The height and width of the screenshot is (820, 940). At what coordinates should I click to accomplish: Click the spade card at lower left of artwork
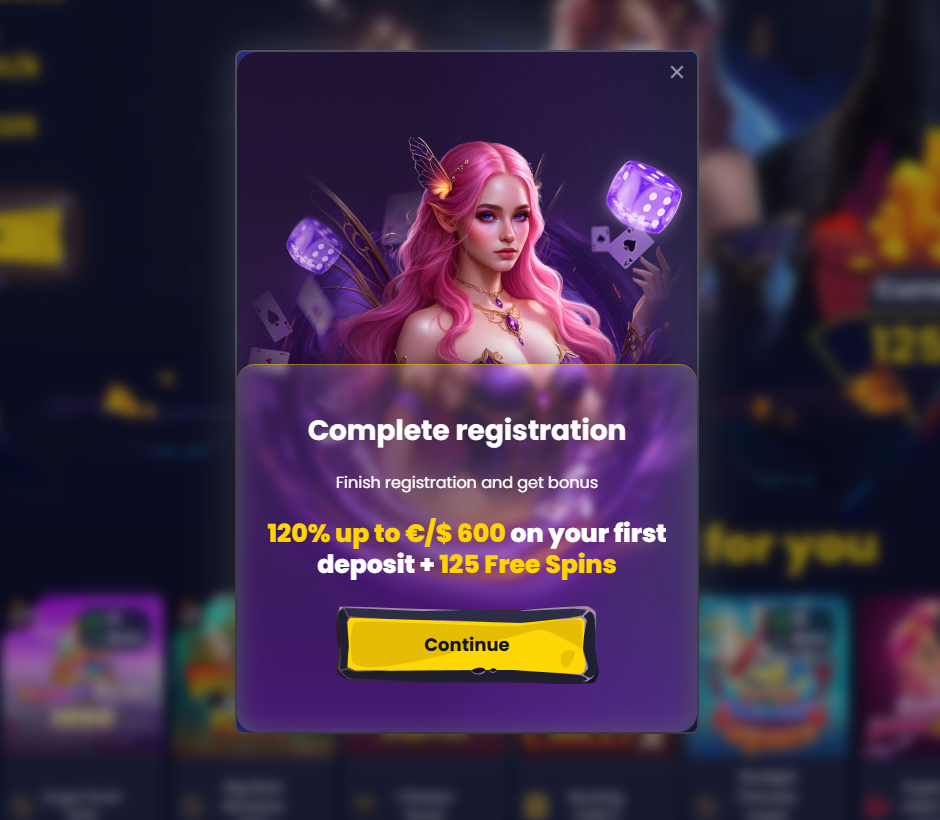pyautogui.click(x=272, y=316)
